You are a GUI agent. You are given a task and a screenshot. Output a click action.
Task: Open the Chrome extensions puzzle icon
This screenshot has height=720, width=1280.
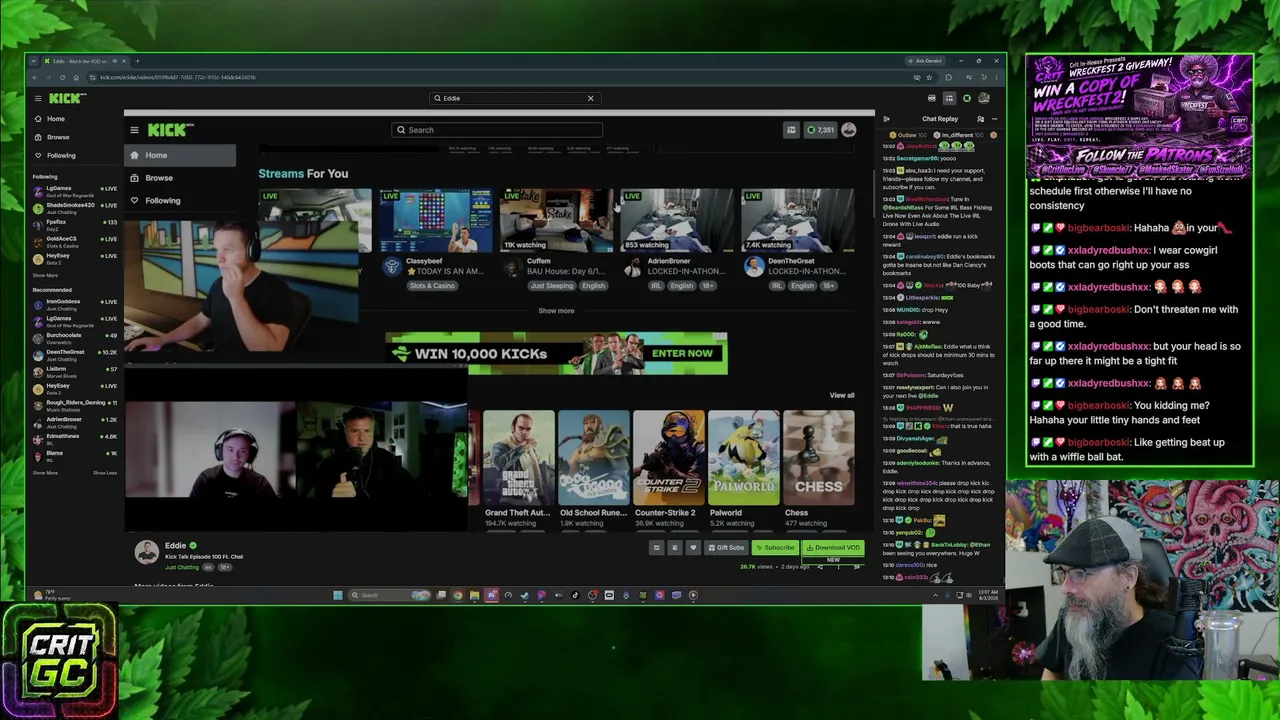(949, 77)
